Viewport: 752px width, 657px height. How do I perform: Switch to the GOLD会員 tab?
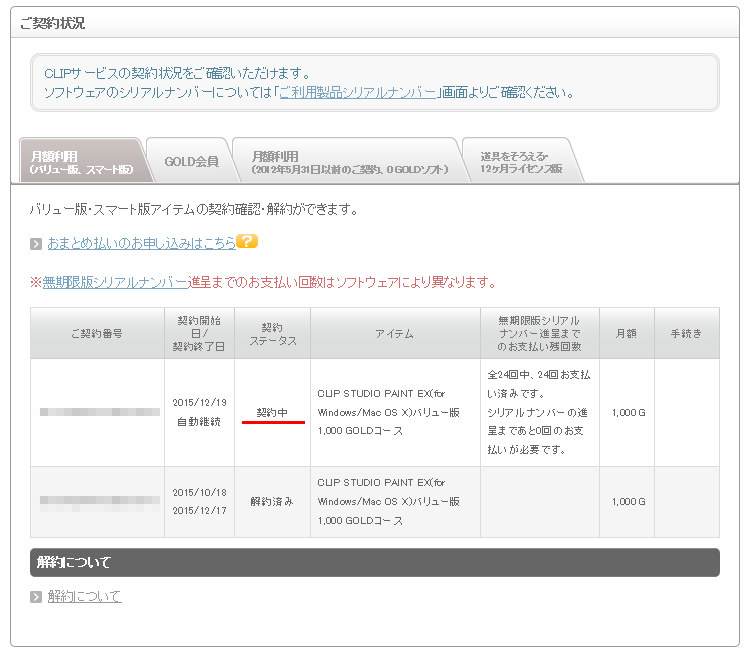click(191, 162)
